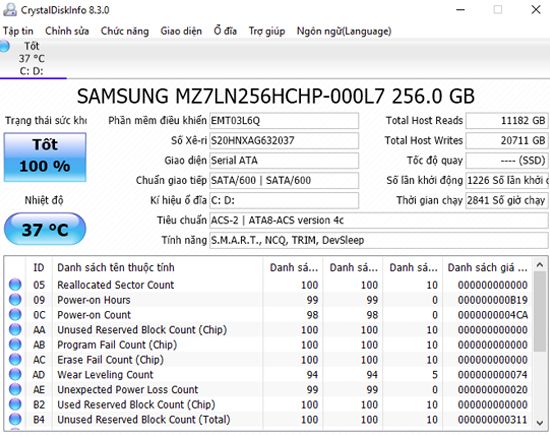The image size is (550, 435).
Task: Click status orb for row B4
Action: [x=15, y=419]
